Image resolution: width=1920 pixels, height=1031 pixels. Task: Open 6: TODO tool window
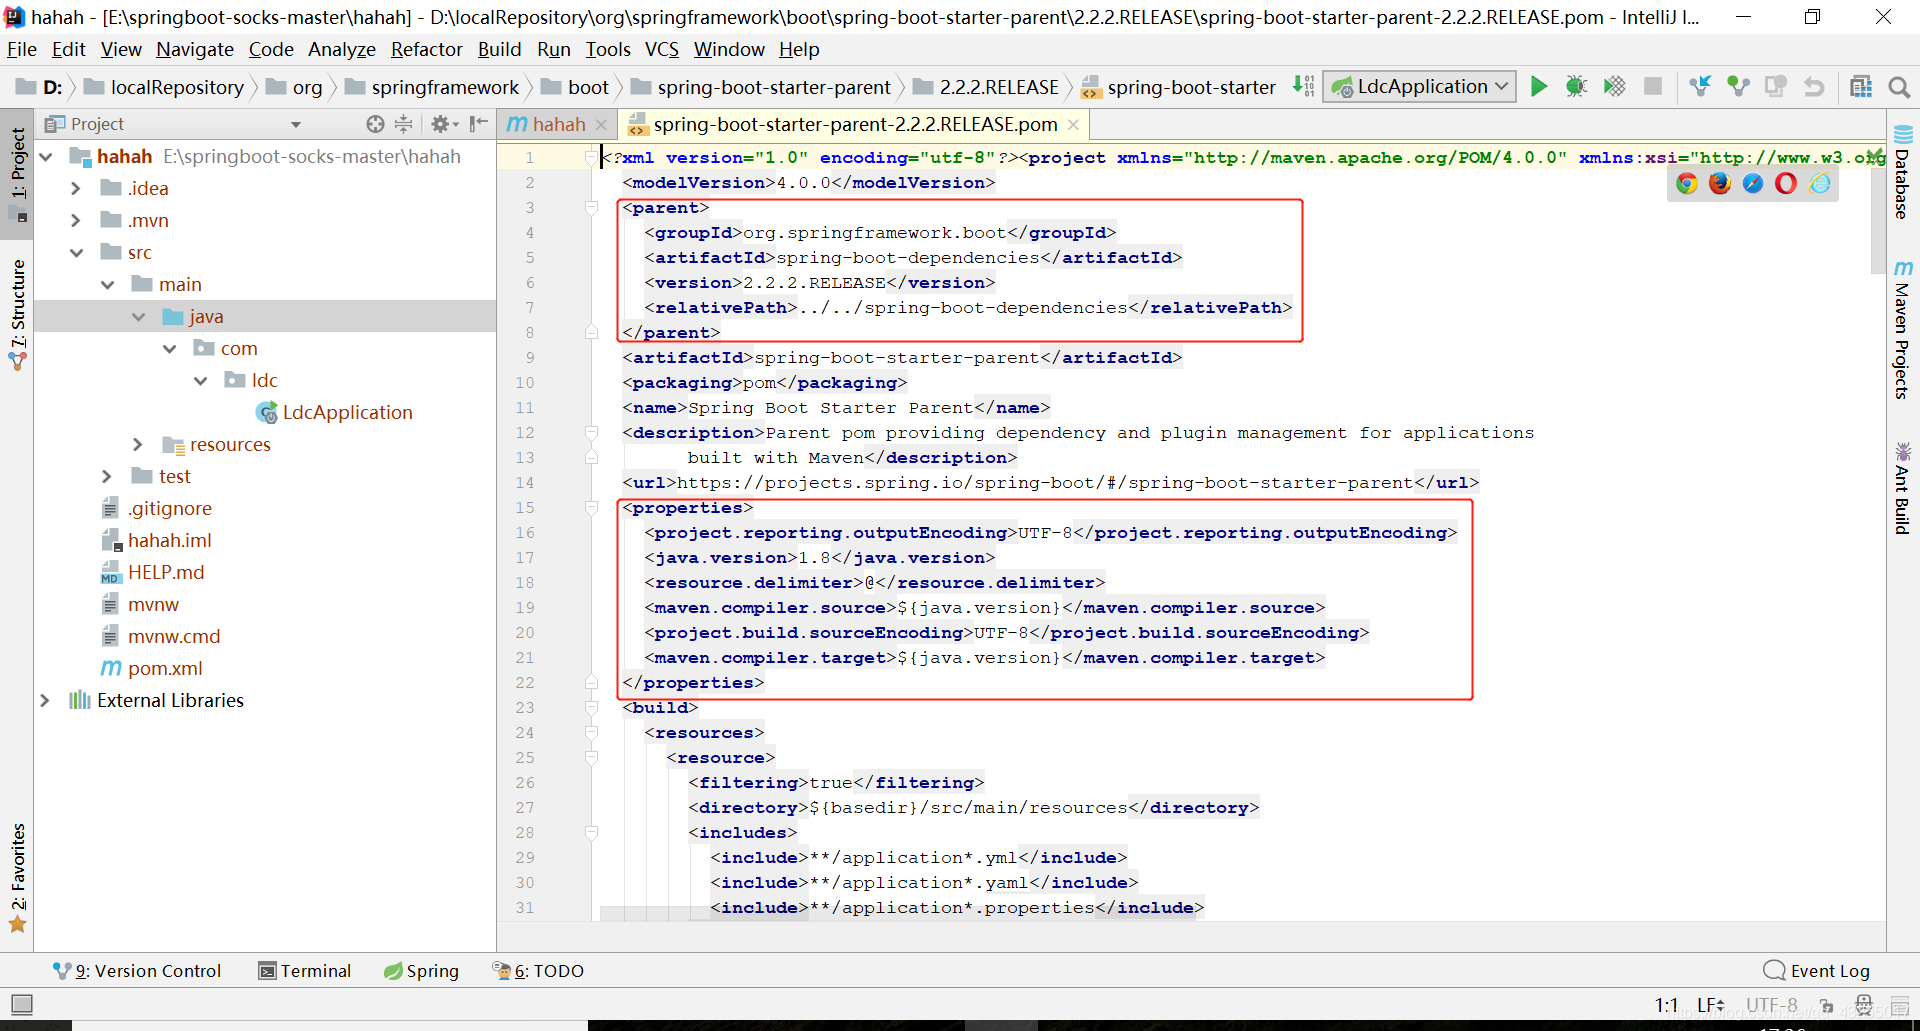click(x=538, y=970)
